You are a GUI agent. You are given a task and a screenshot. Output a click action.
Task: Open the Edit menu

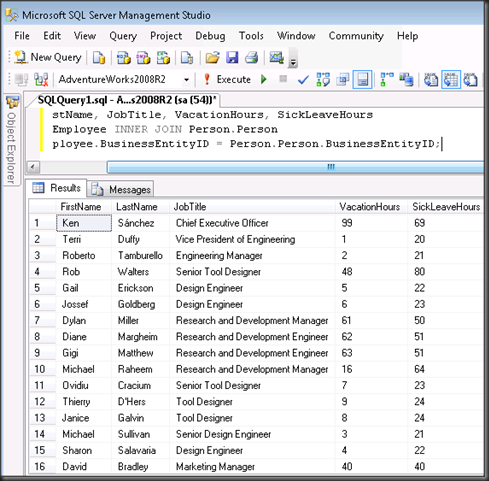(52, 36)
